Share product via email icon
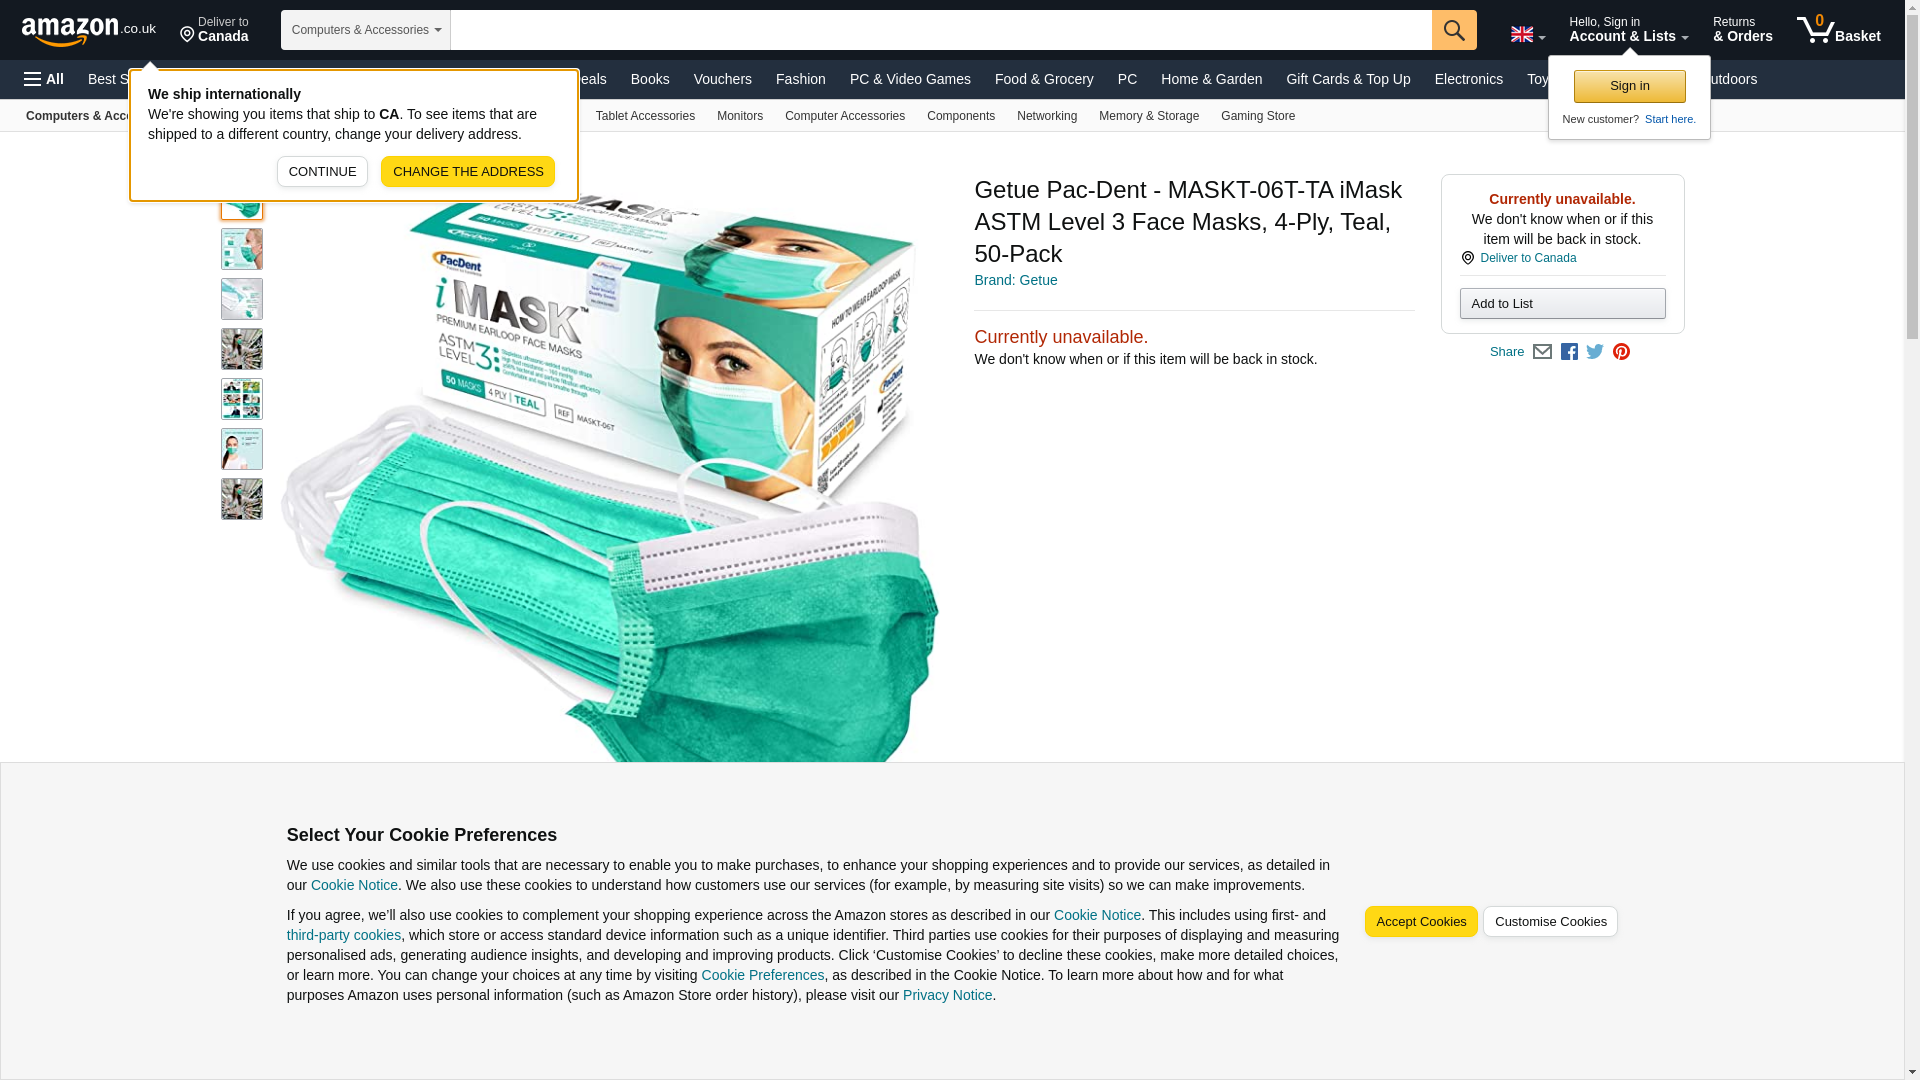1920x1080 pixels. [1542, 352]
